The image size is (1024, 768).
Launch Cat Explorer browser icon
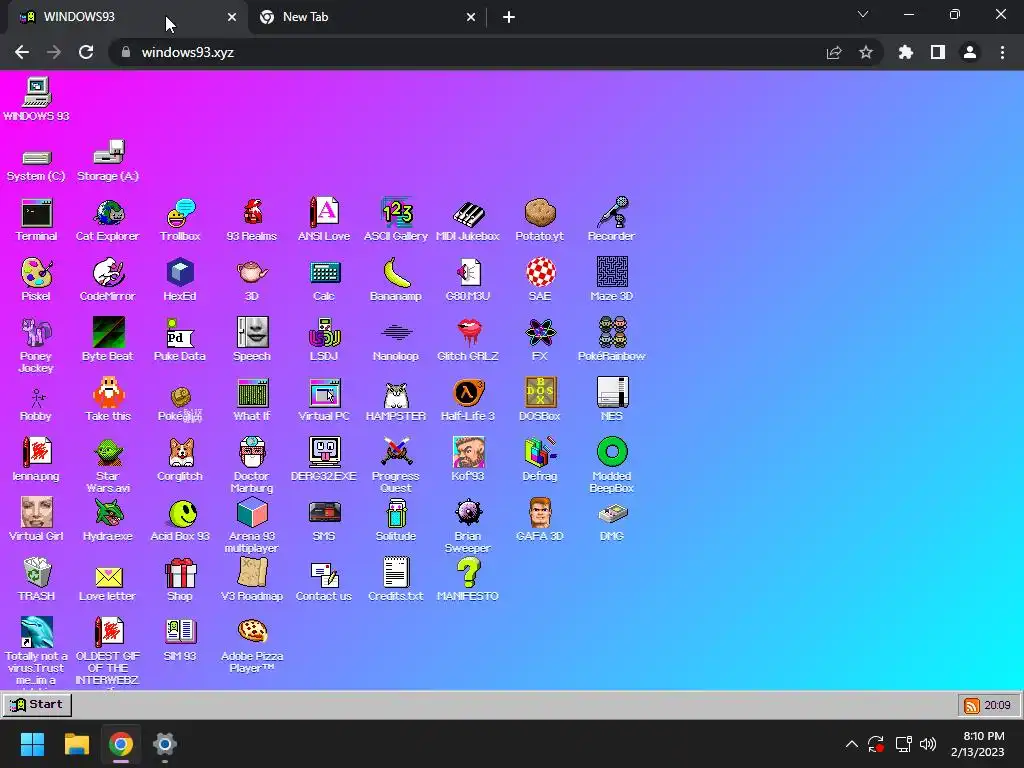(108, 220)
